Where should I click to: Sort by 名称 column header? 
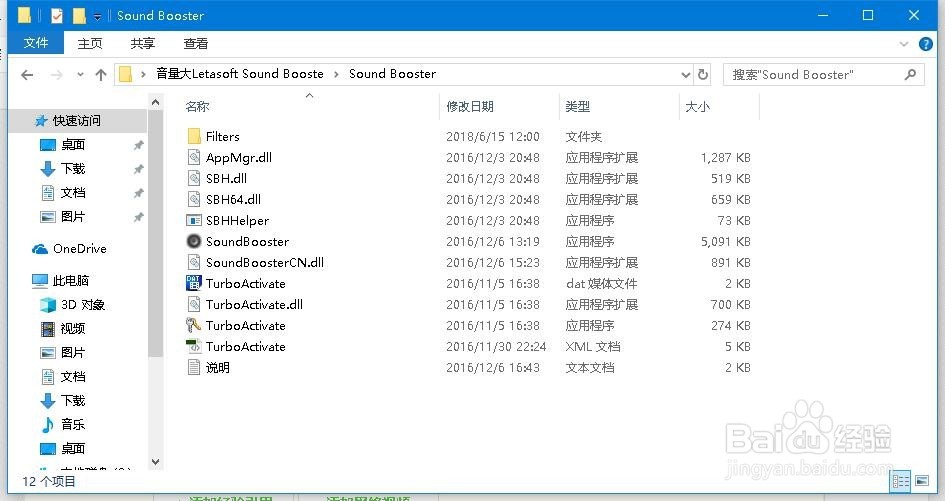coord(197,107)
